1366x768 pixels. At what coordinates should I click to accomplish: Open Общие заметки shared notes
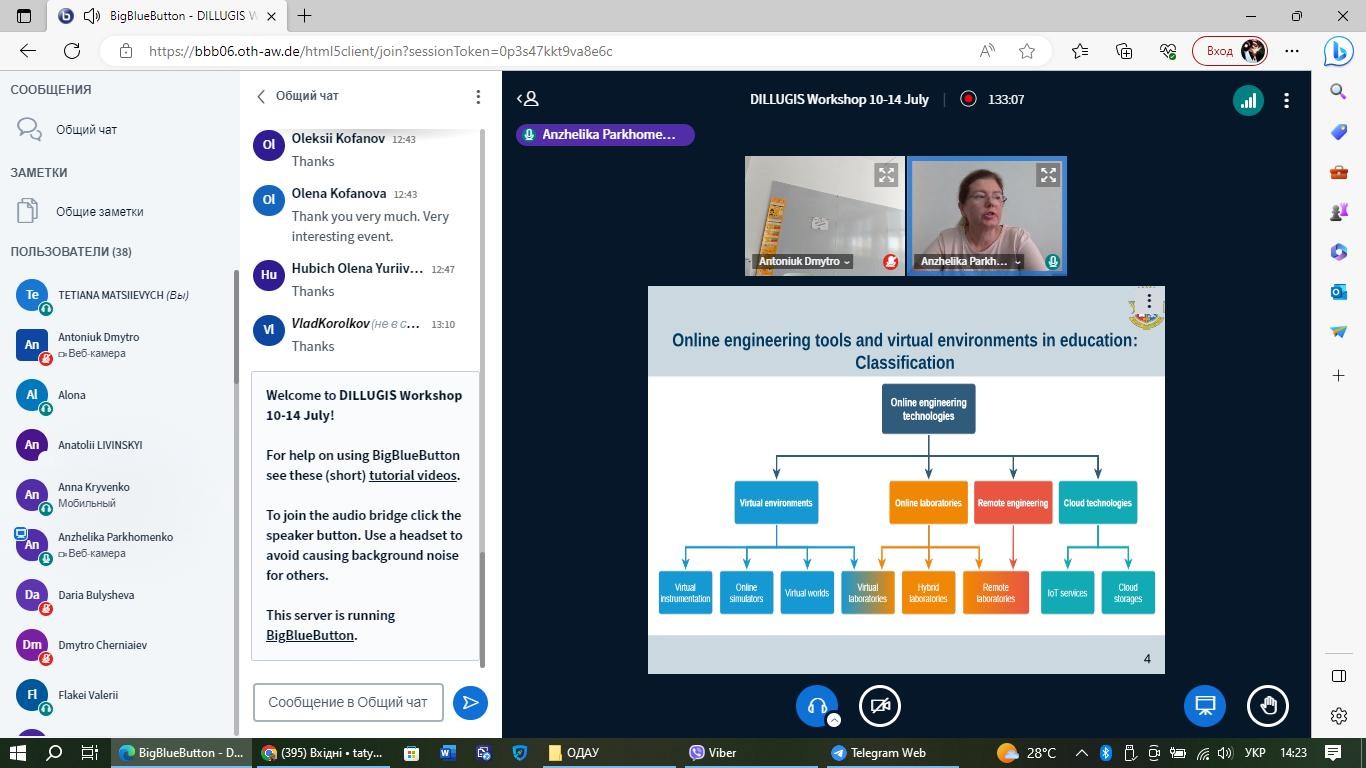[99, 211]
